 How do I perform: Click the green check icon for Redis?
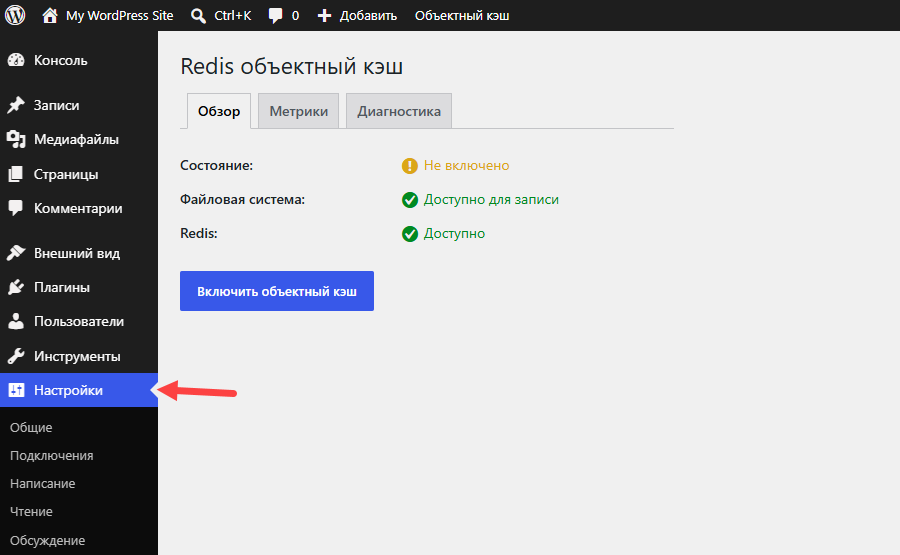point(409,234)
